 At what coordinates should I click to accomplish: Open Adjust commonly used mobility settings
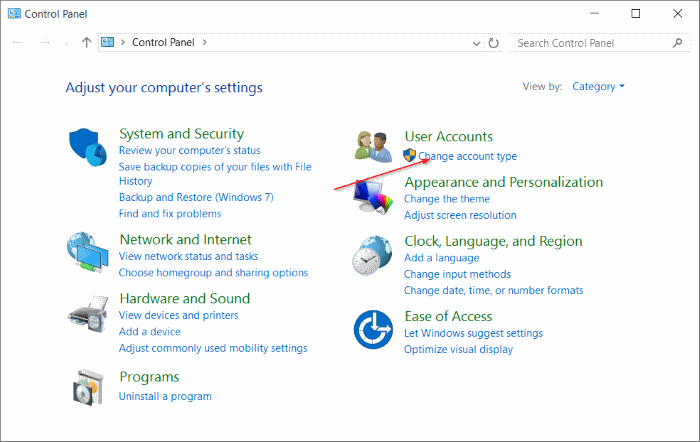point(213,348)
